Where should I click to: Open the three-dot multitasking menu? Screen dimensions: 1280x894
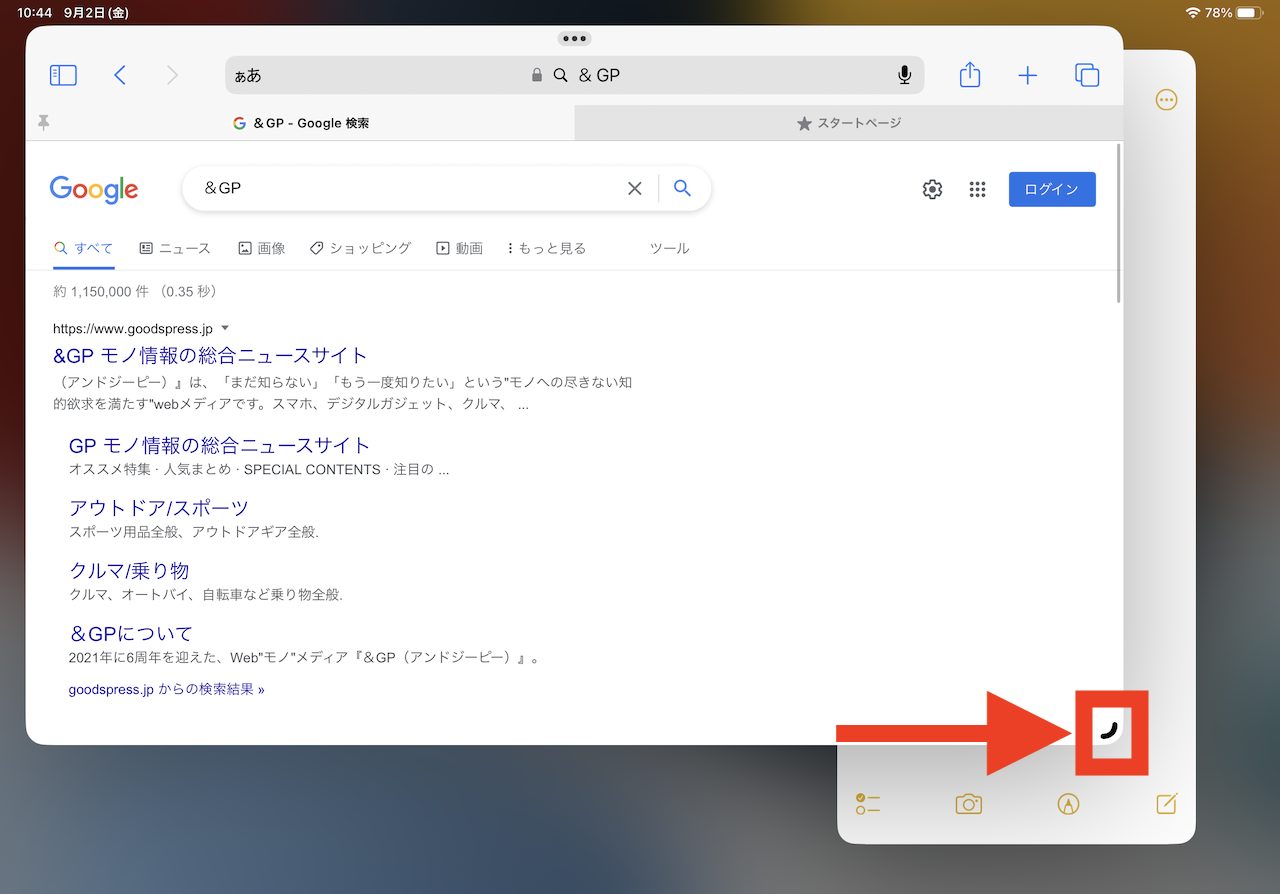pyautogui.click(x=574, y=38)
